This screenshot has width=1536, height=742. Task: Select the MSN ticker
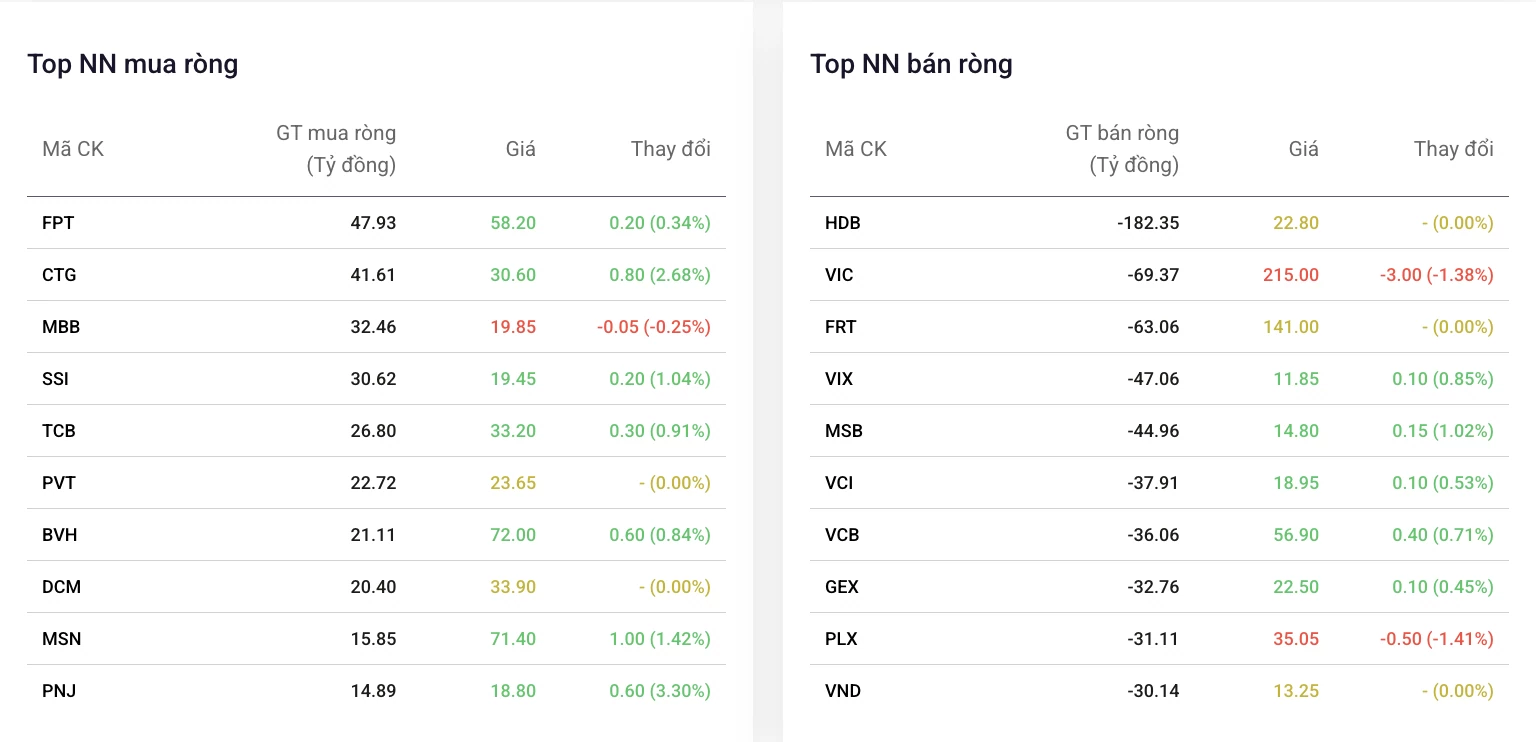[61, 639]
